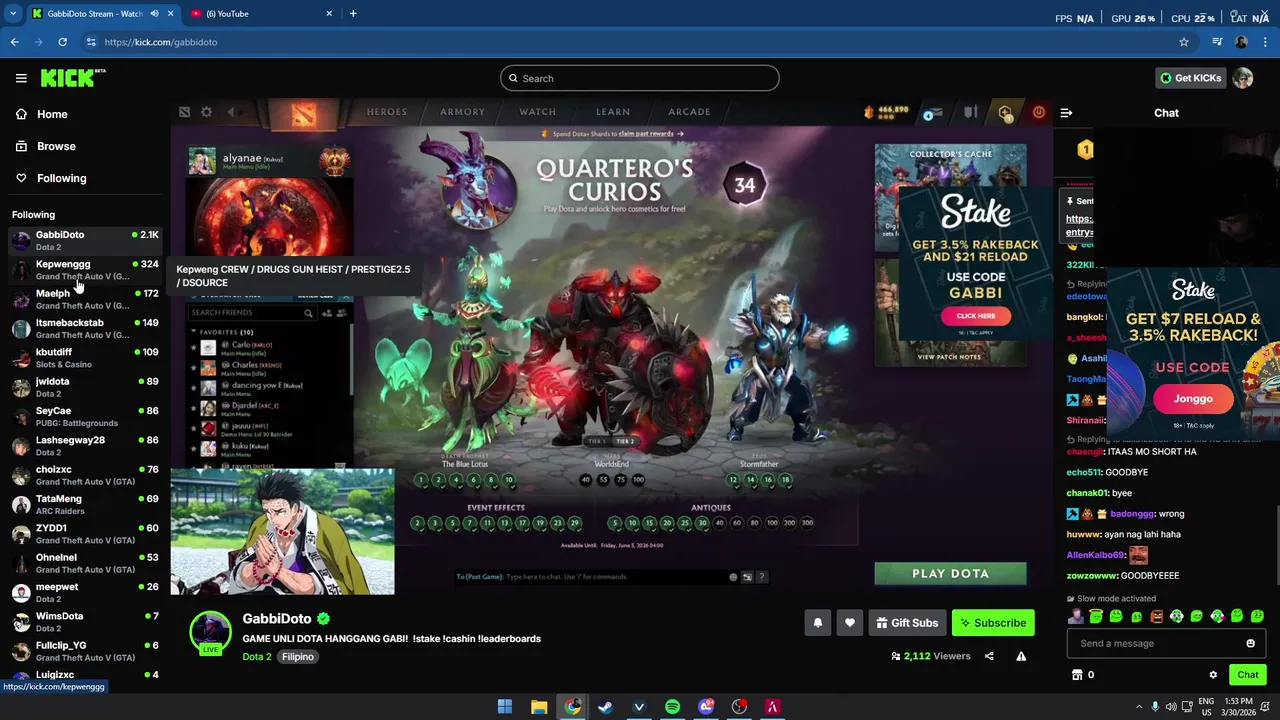Open Steam from the taskbar

[x=605, y=707]
